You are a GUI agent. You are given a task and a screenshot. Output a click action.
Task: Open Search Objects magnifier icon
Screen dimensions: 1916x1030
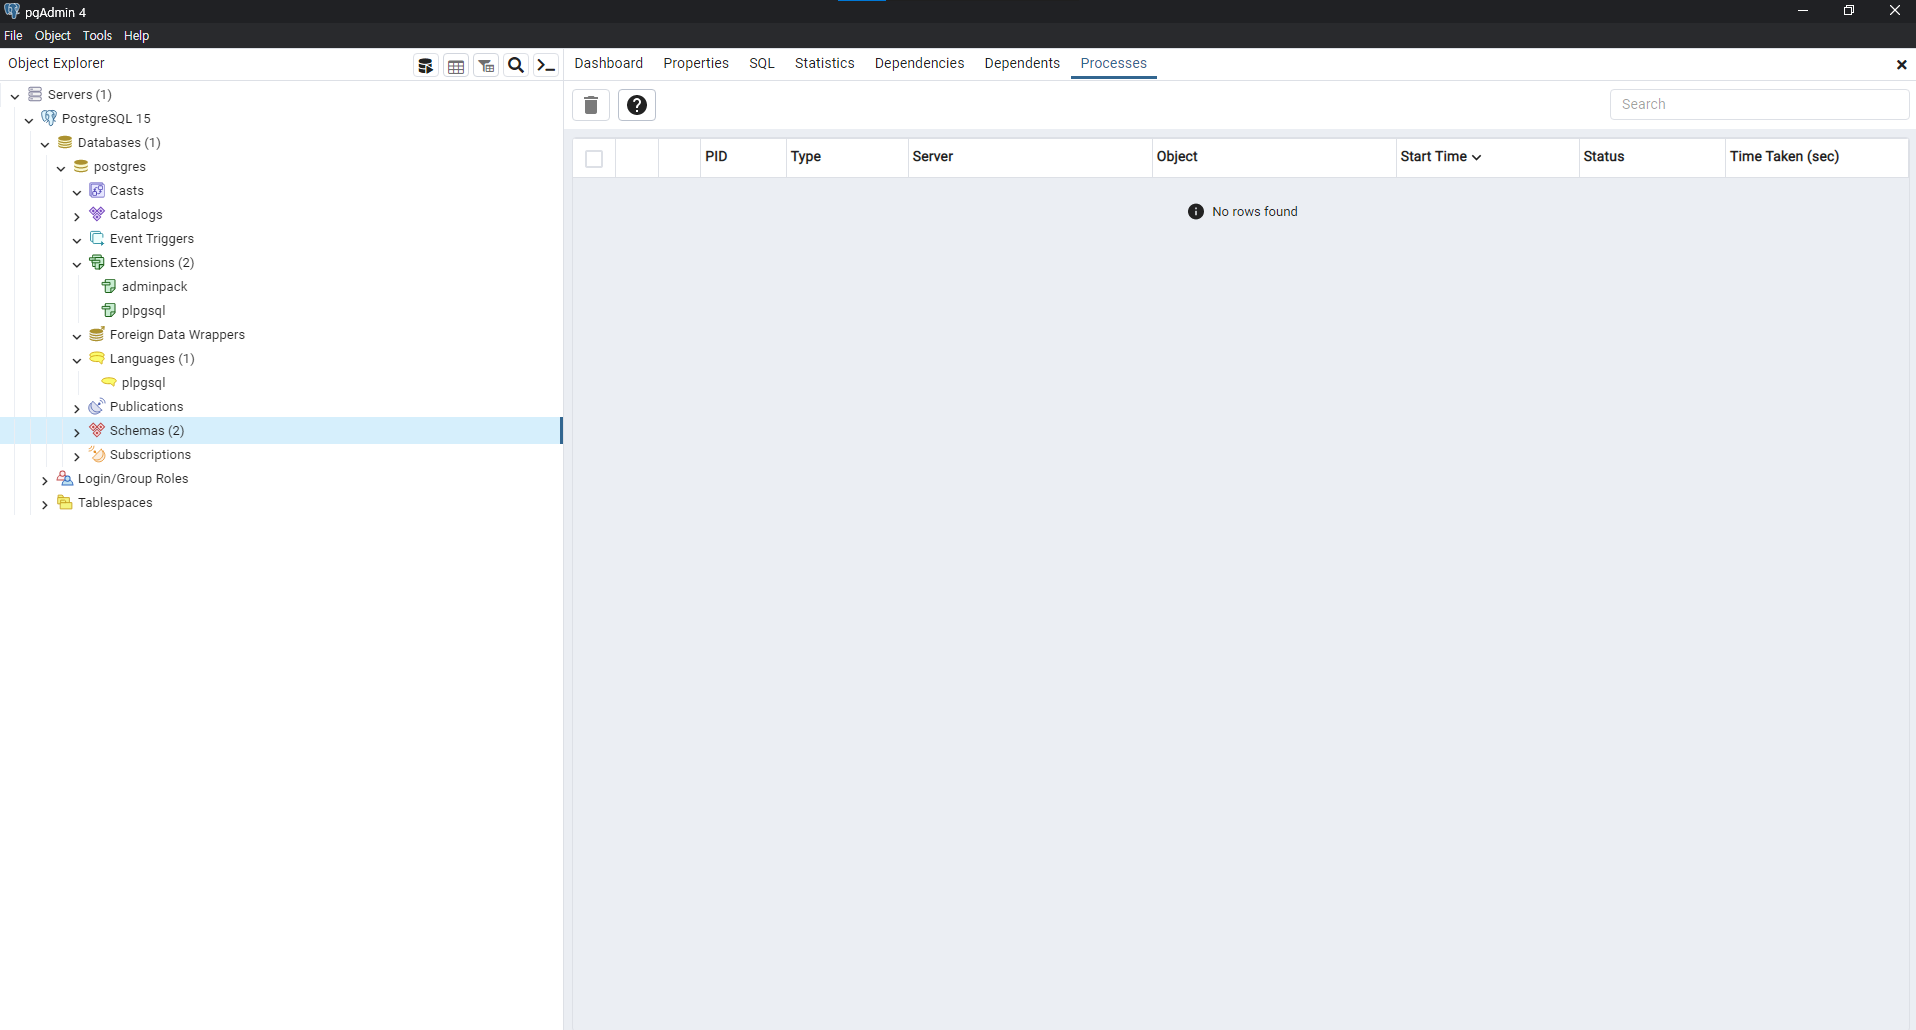[x=516, y=65]
